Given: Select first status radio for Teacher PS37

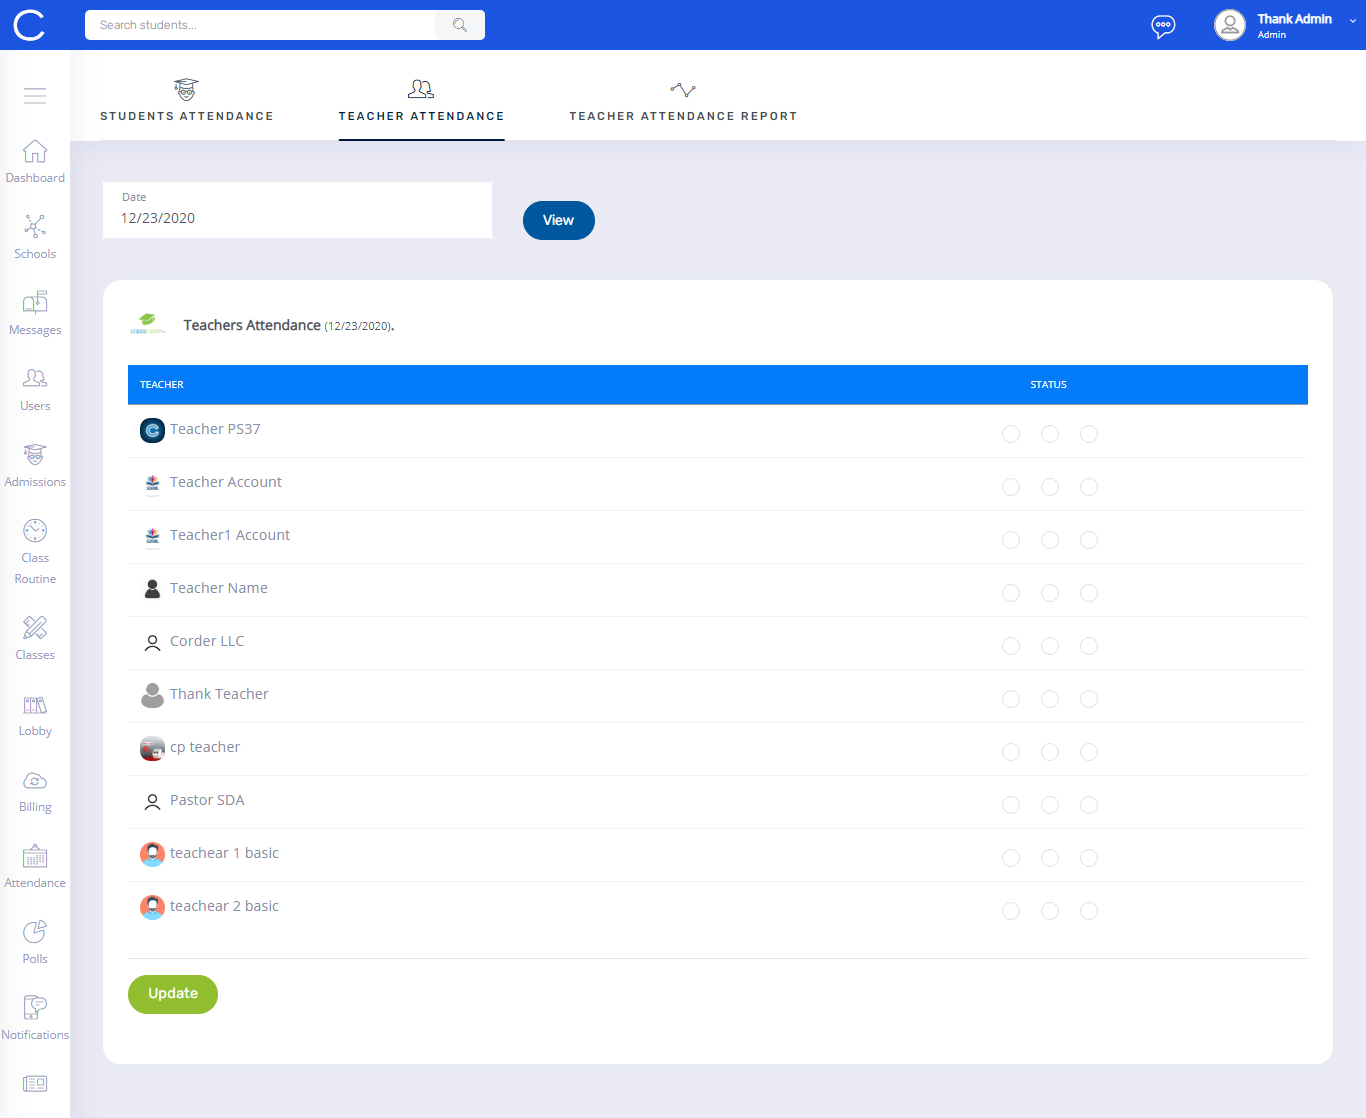Looking at the screenshot, I should tap(1011, 434).
